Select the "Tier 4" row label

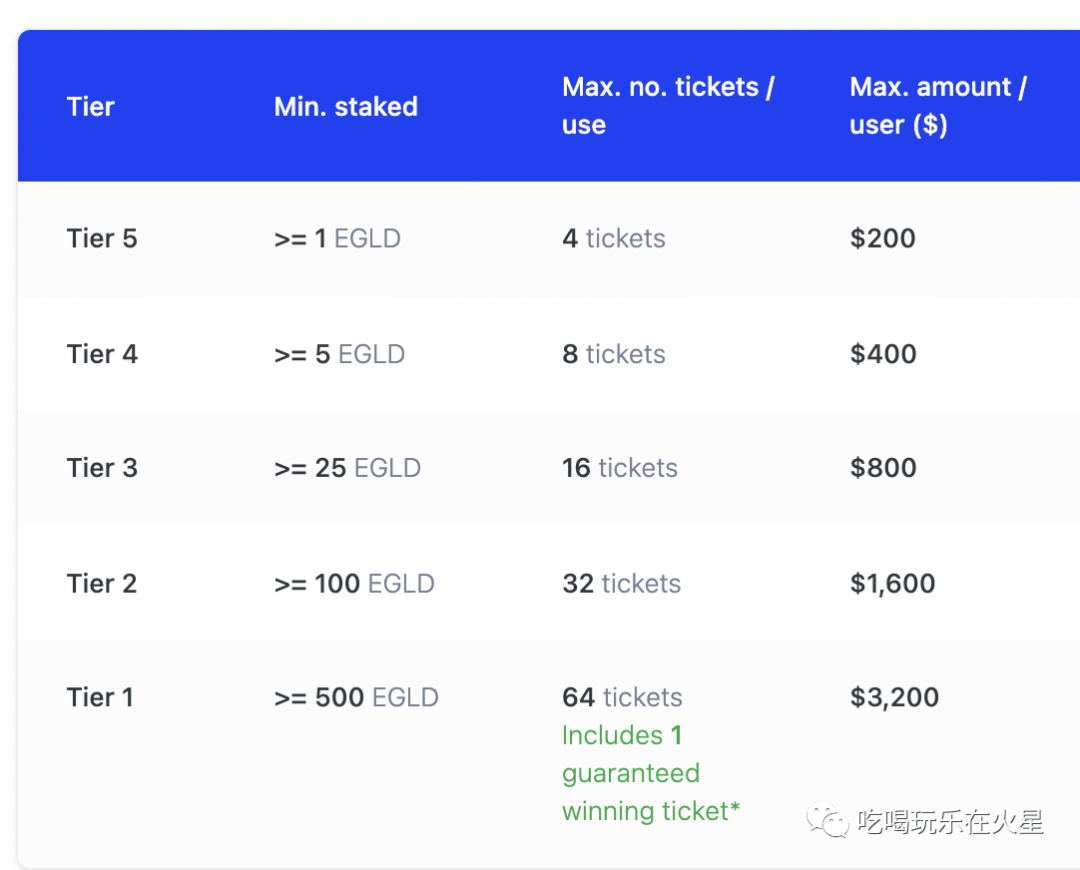(102, 354)
